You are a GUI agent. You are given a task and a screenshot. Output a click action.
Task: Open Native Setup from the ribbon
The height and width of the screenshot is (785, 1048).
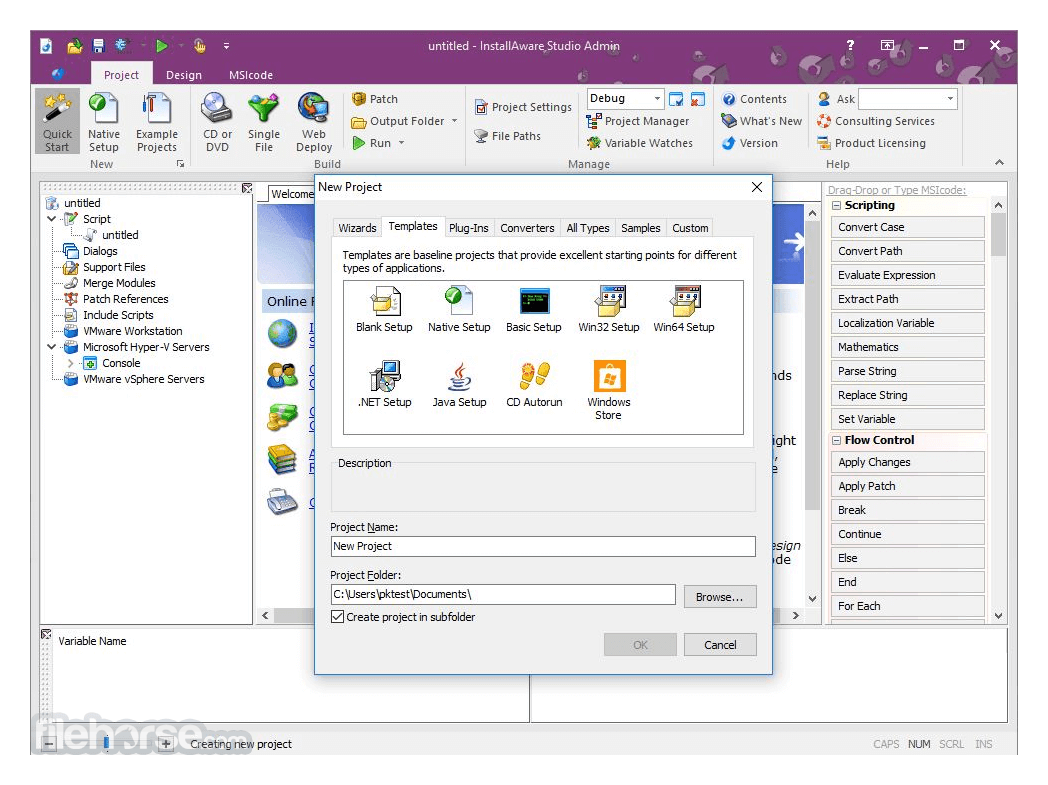104,122
